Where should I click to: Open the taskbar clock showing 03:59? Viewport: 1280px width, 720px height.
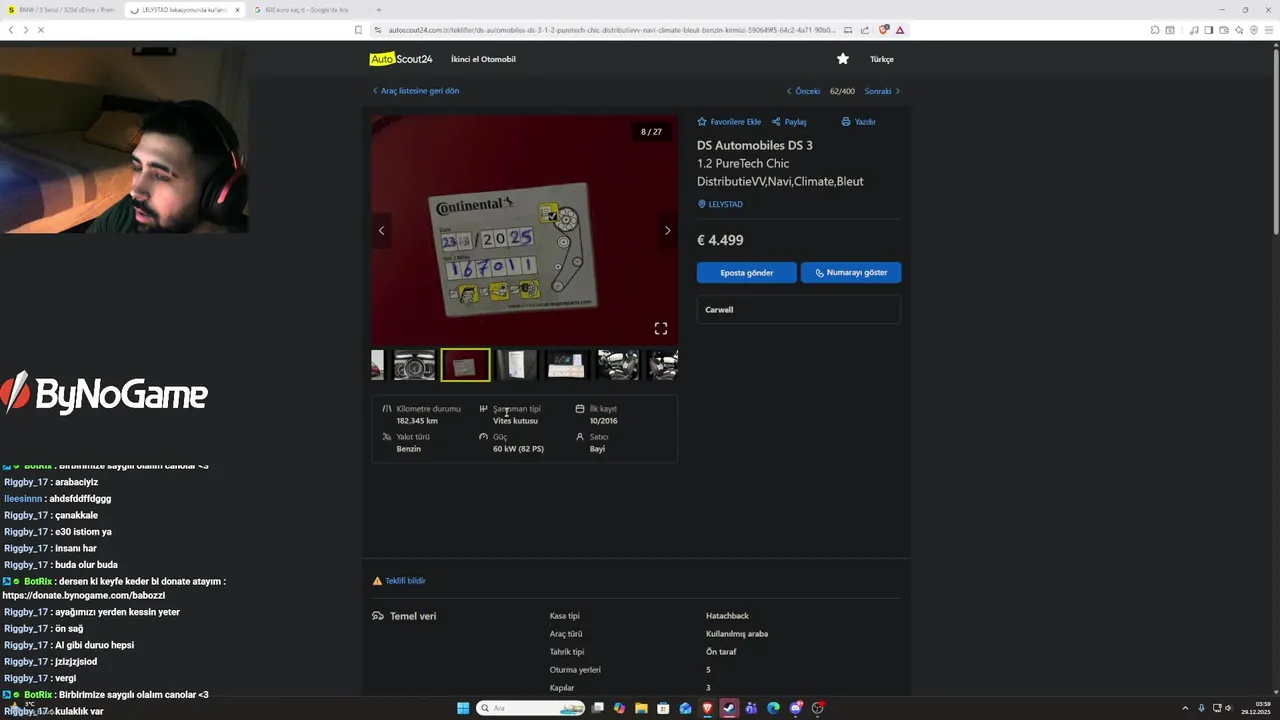point(1256,708)
